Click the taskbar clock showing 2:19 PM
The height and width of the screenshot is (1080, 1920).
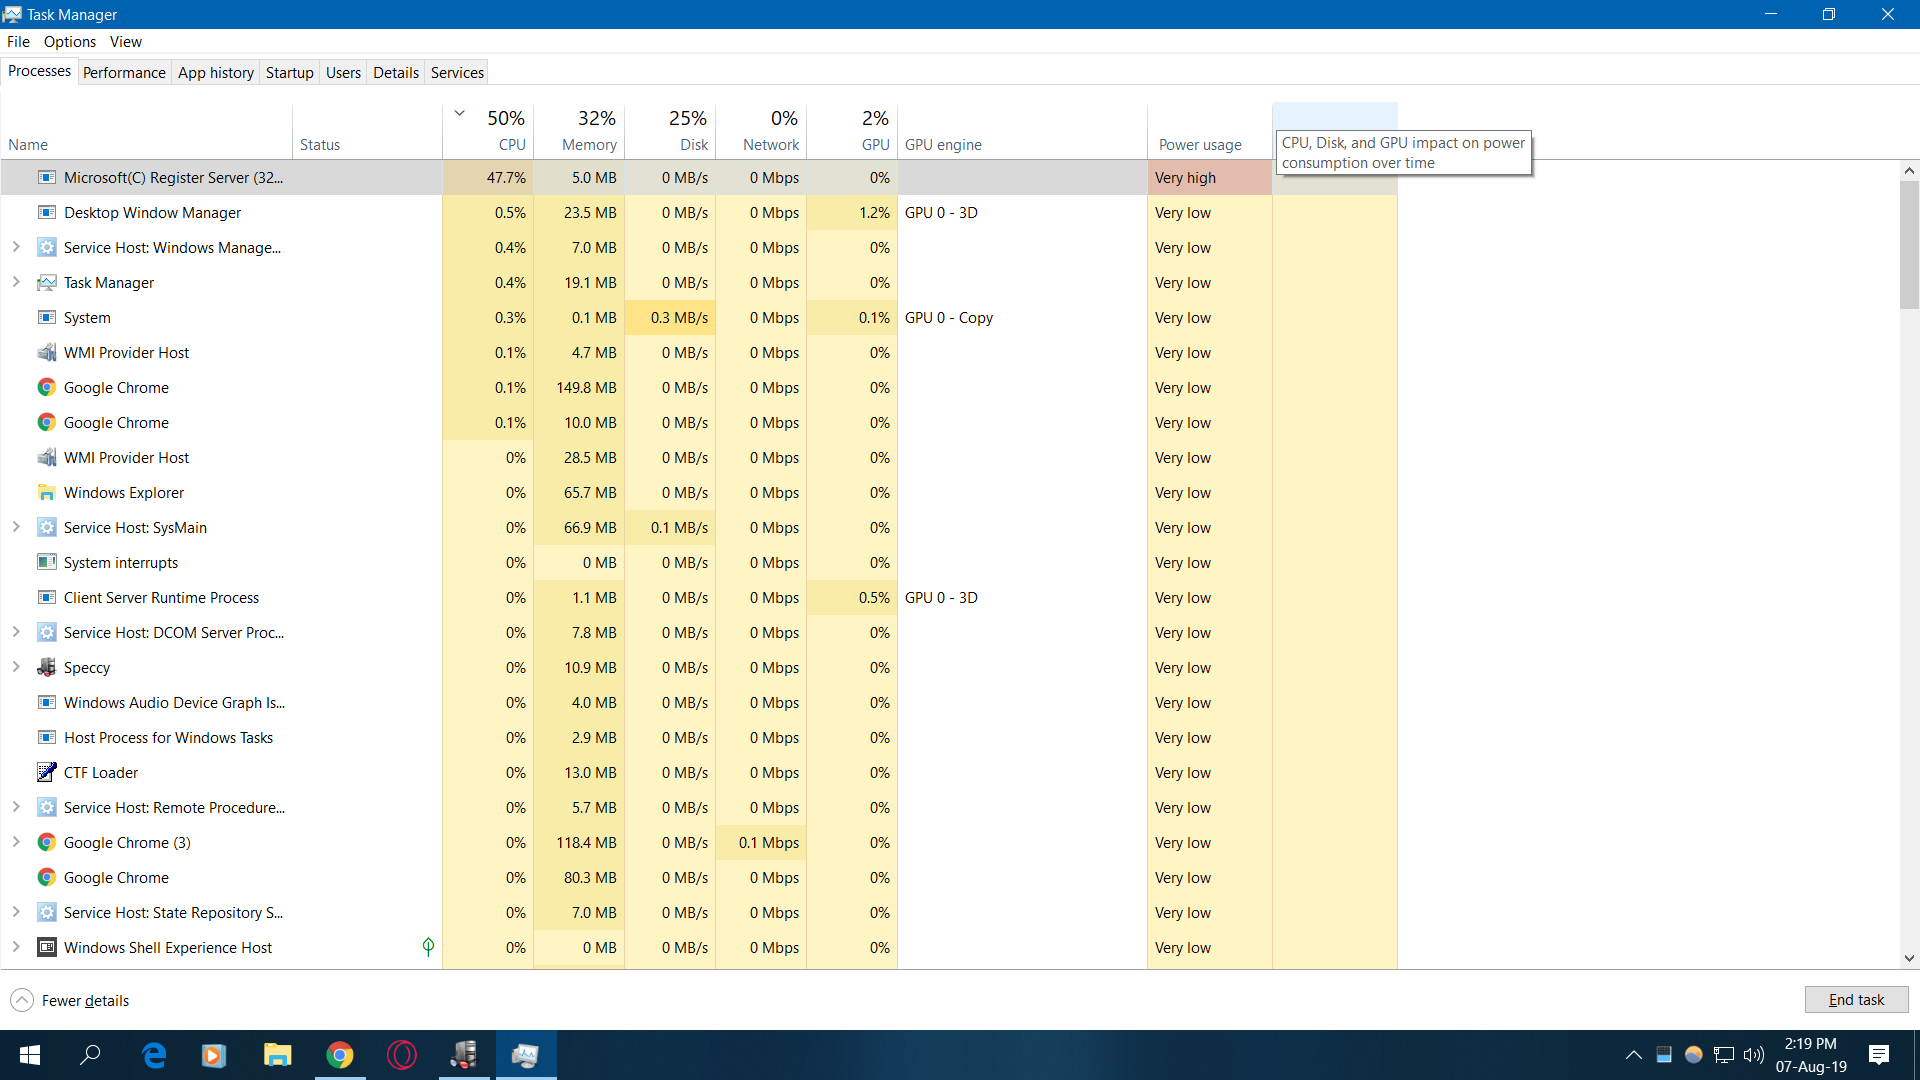[x=1811, y=1055]
